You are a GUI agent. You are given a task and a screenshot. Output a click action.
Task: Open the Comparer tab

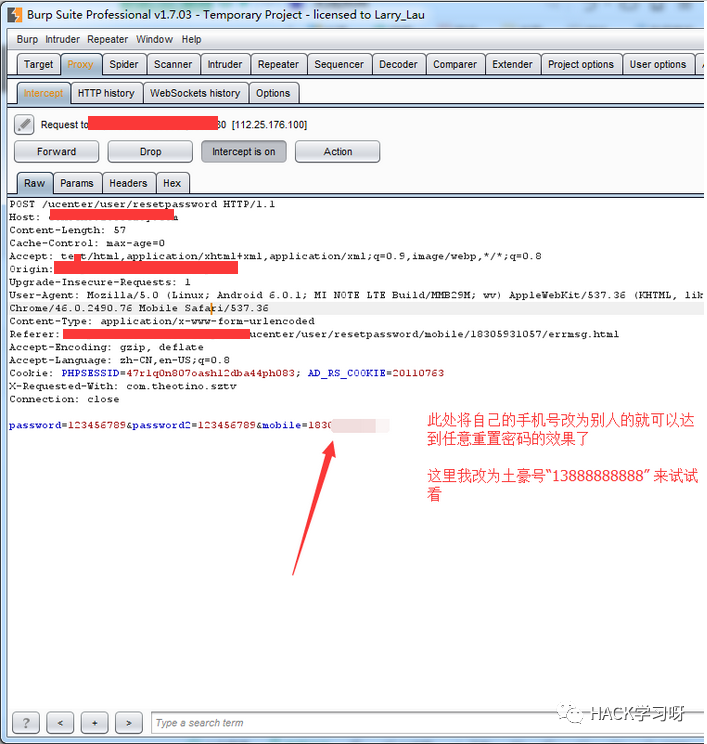pyautogui.click(x=455, y=65)
